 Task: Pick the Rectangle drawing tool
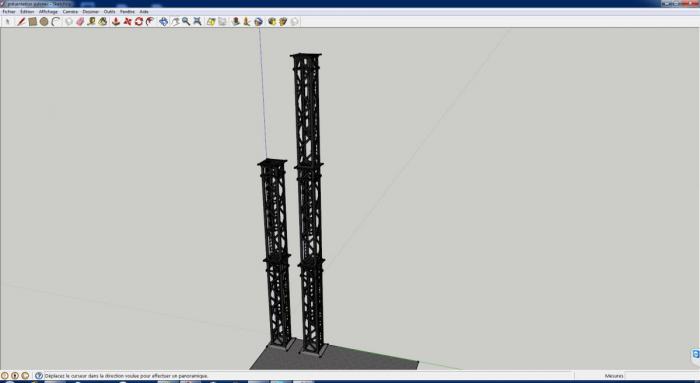pyautogui.click(x=33, y=21)
